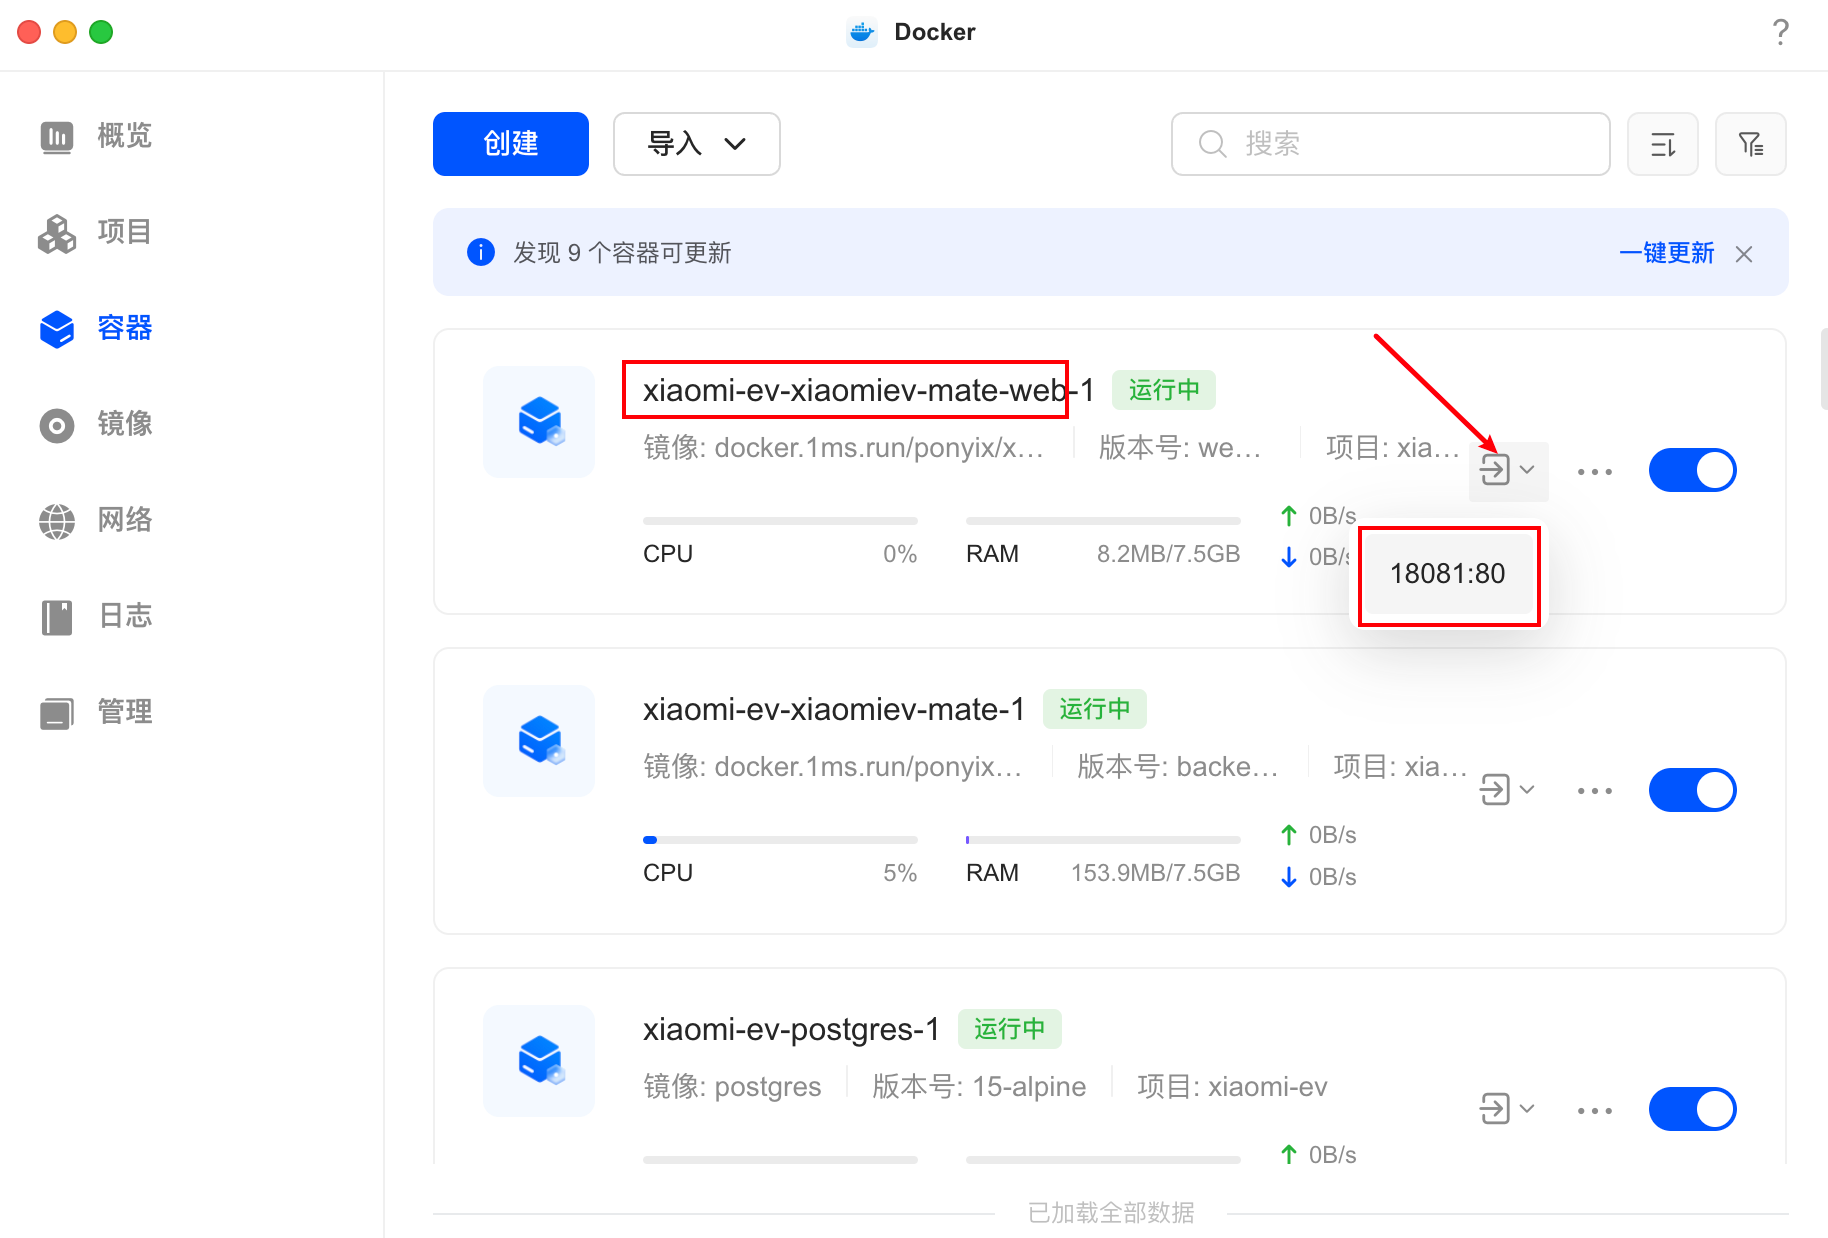Toggle off the xiaomiev-mate-1 container switch
The width and height of the screenshot is (1828, 1238).
click(1693, 790)
